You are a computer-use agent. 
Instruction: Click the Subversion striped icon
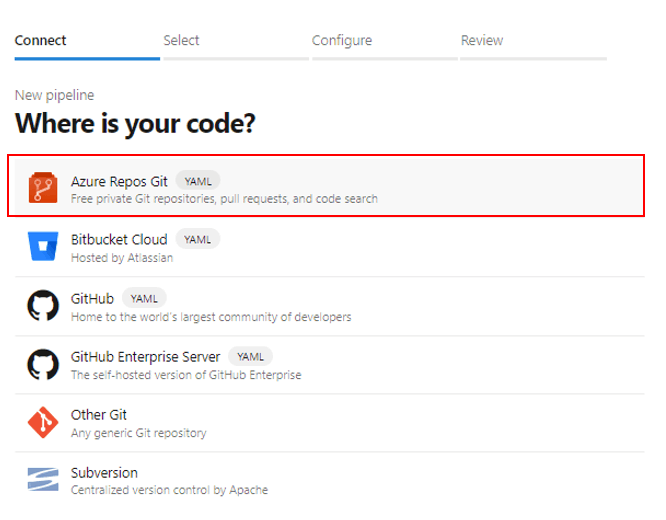(x=43, y=479)
